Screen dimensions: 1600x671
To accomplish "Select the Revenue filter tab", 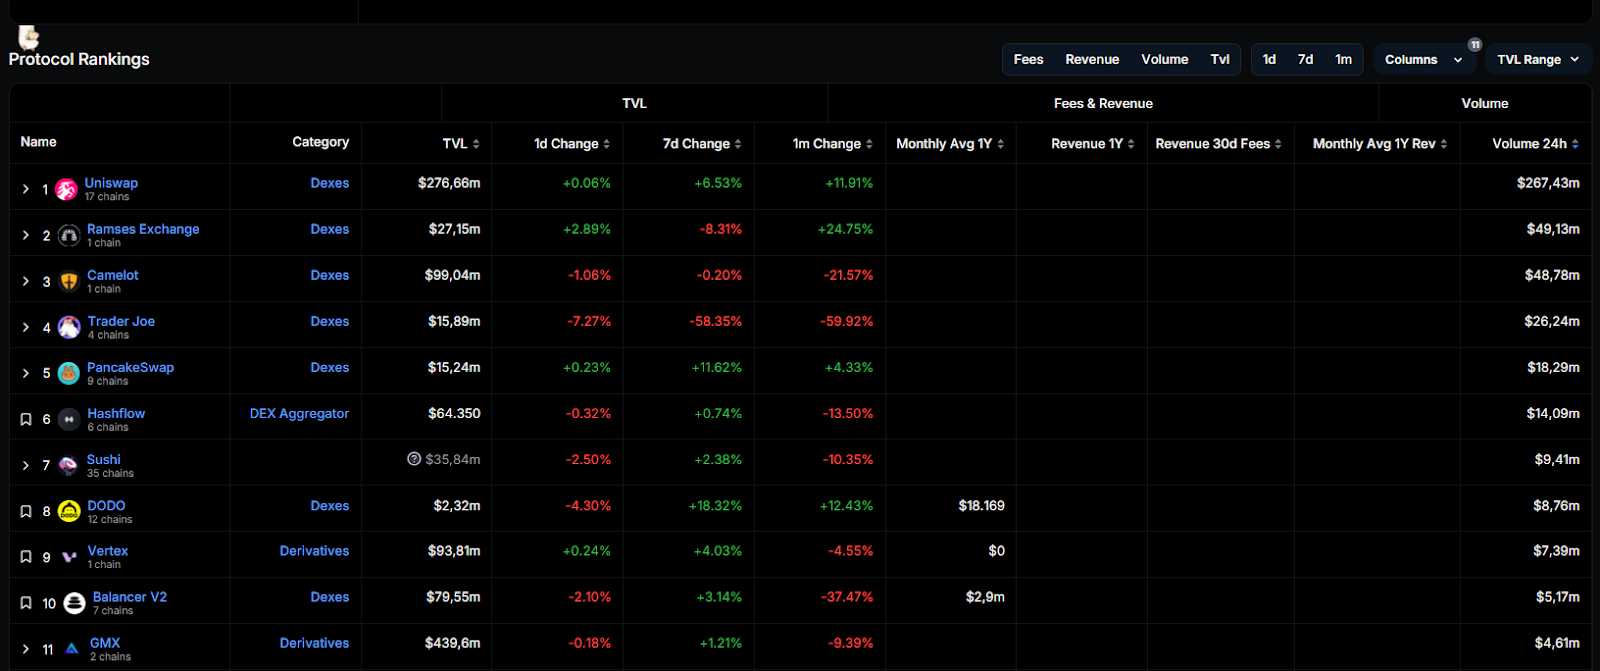I will [x=1092, y=60].
